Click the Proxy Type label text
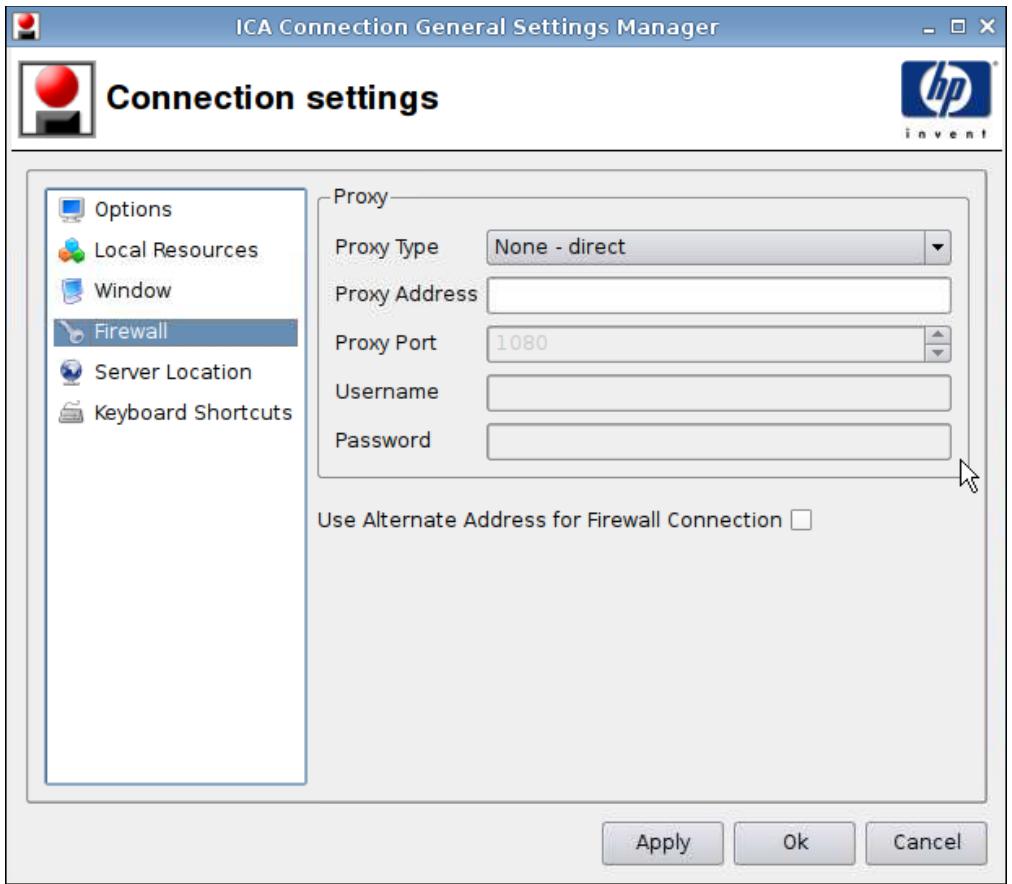Viewport: 1012px width, 884px height. [x=387, y=247]
